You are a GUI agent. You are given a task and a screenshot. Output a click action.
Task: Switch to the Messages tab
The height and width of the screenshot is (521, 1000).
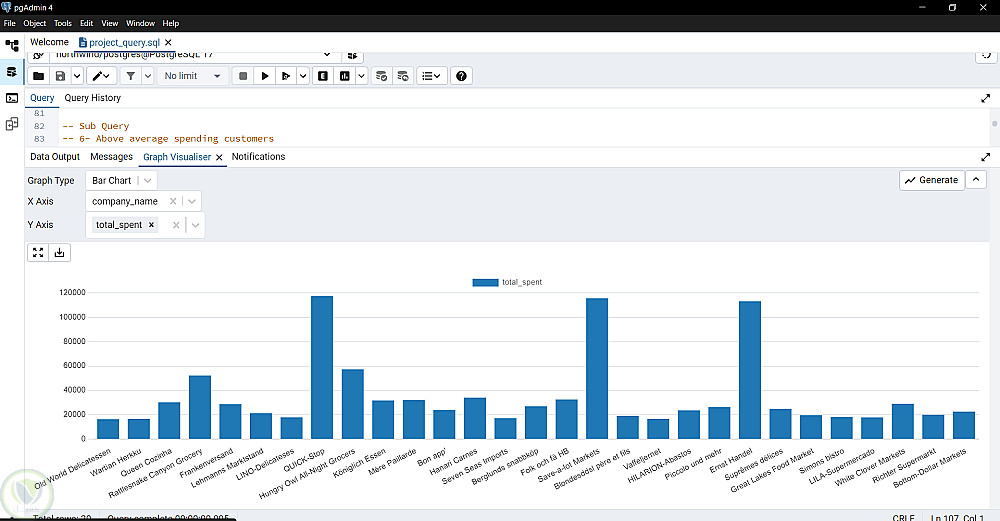point(112,157)
